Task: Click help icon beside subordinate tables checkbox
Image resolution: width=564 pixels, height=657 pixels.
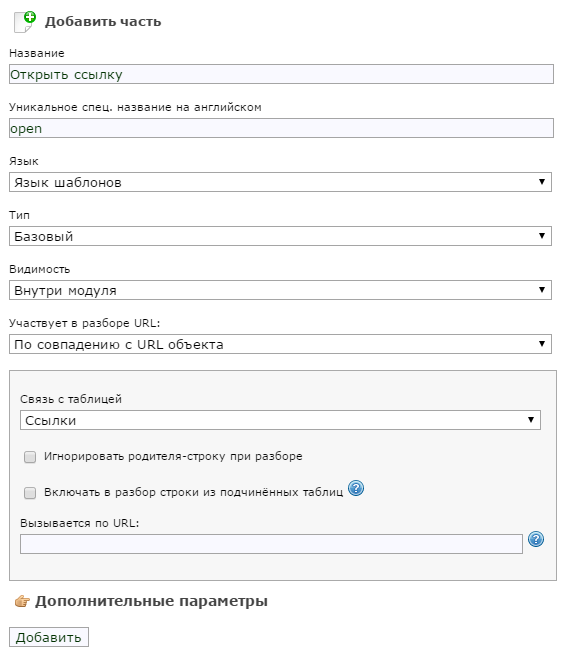Action: click(x=356, y=488)
